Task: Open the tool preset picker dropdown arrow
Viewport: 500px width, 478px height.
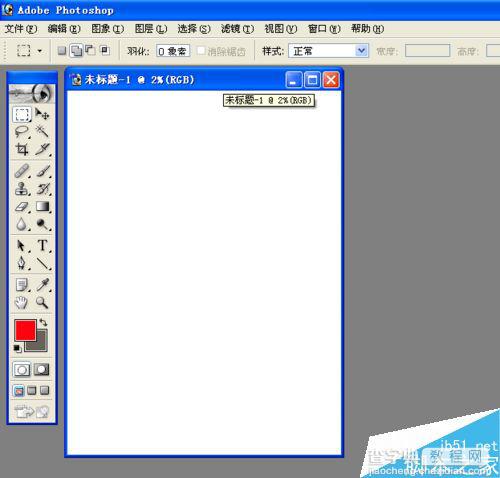Action: [40, 51]
